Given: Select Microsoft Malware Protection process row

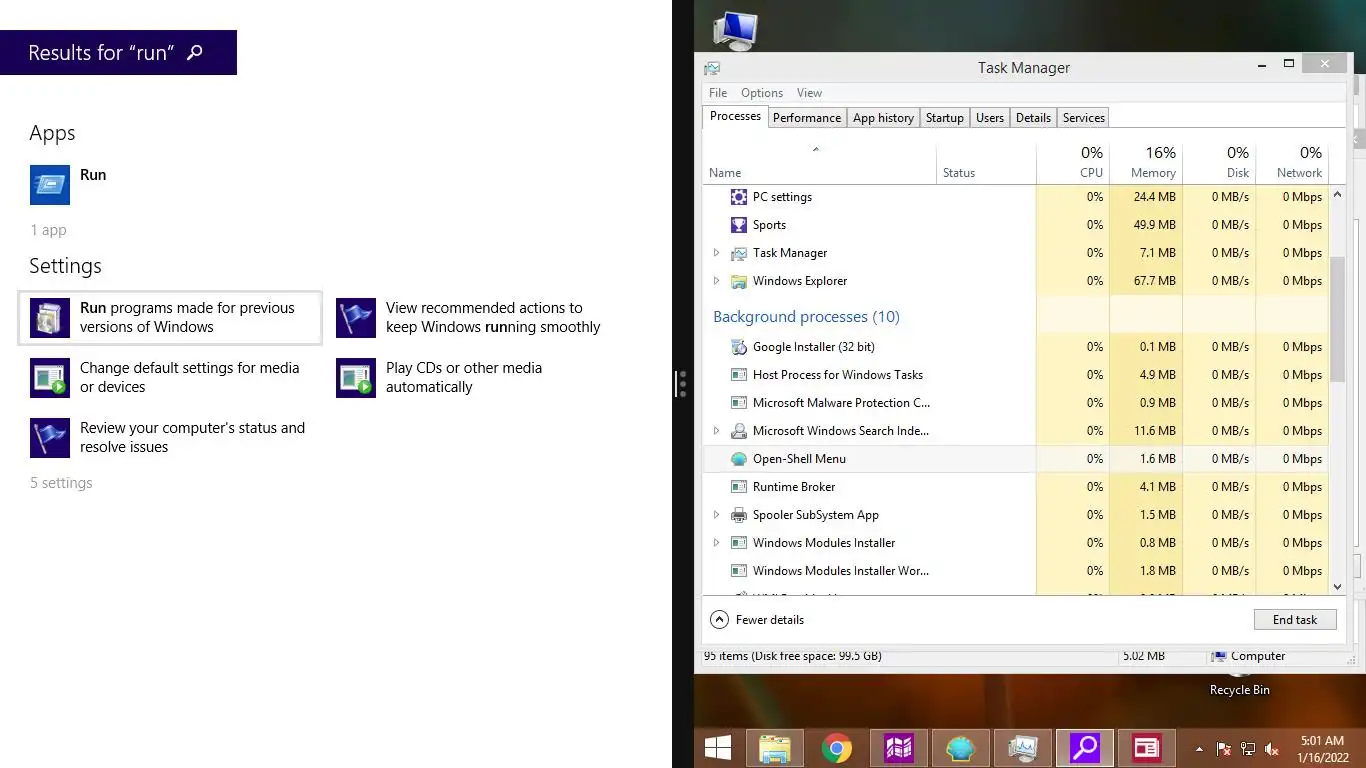Looking at the screenshot, I should [x=1016, y=403].
